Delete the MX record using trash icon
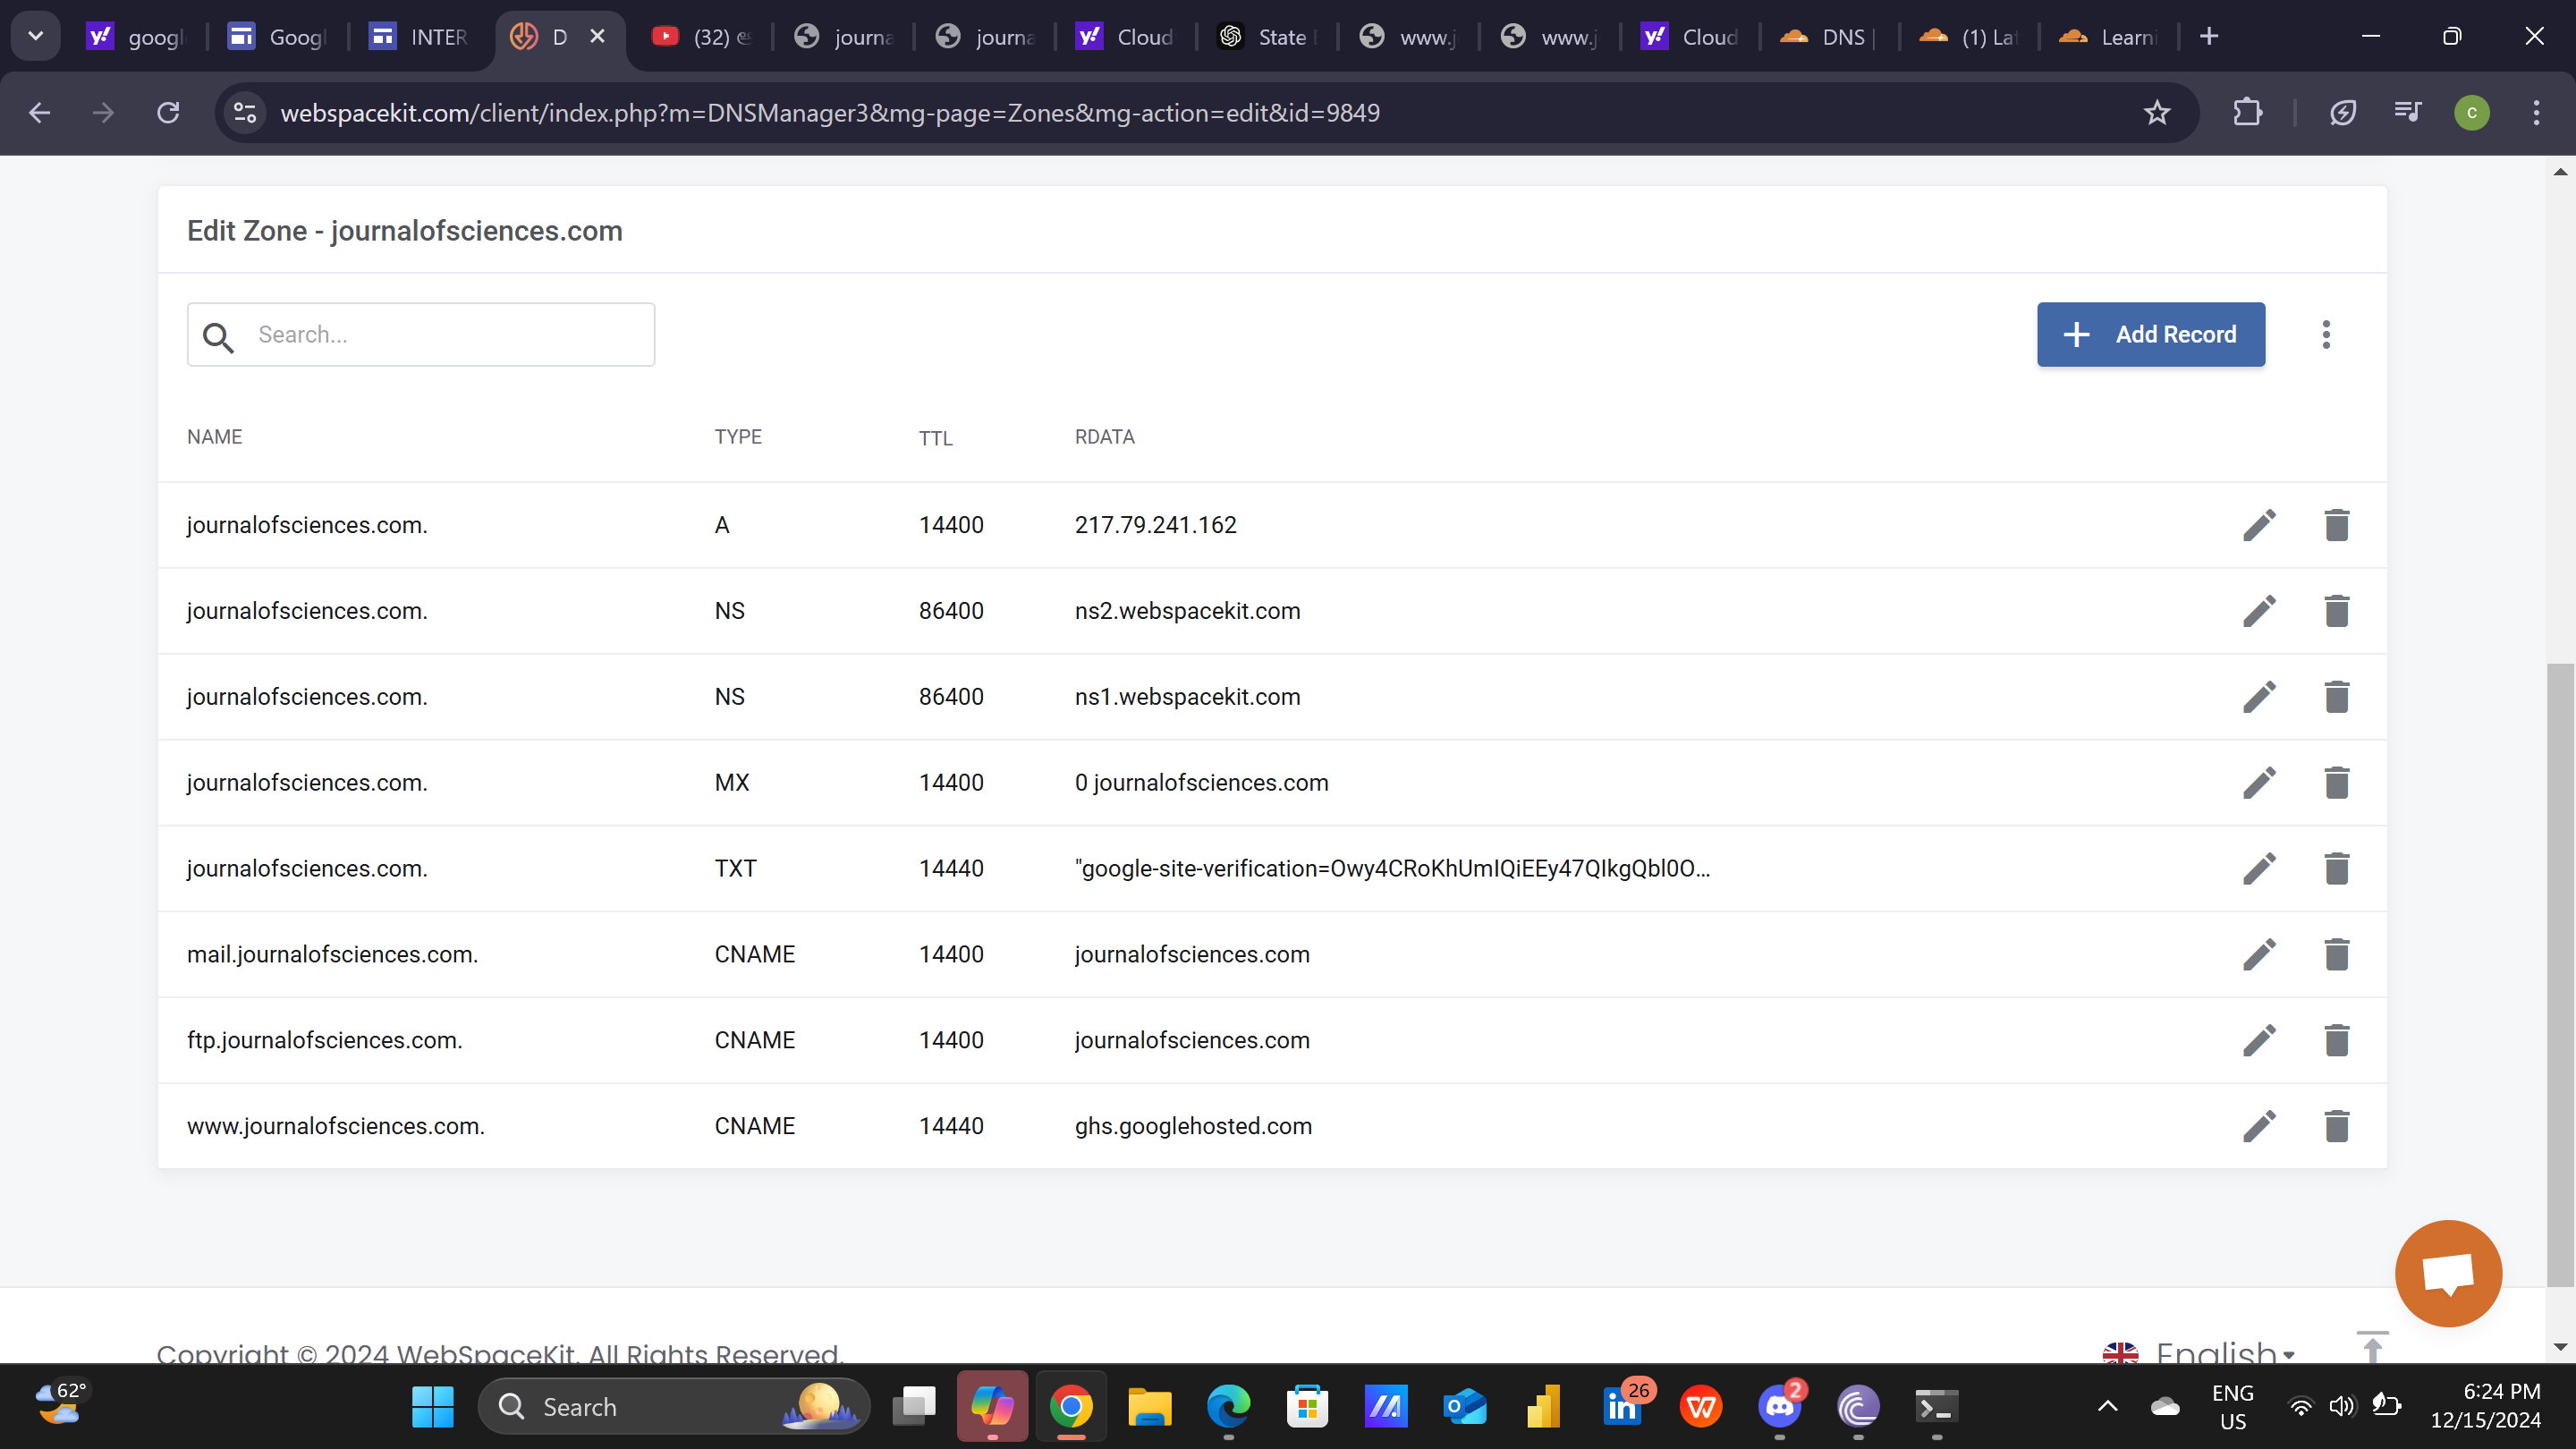Screen dimensions: 2576x1449 (x=2336, y=783)
